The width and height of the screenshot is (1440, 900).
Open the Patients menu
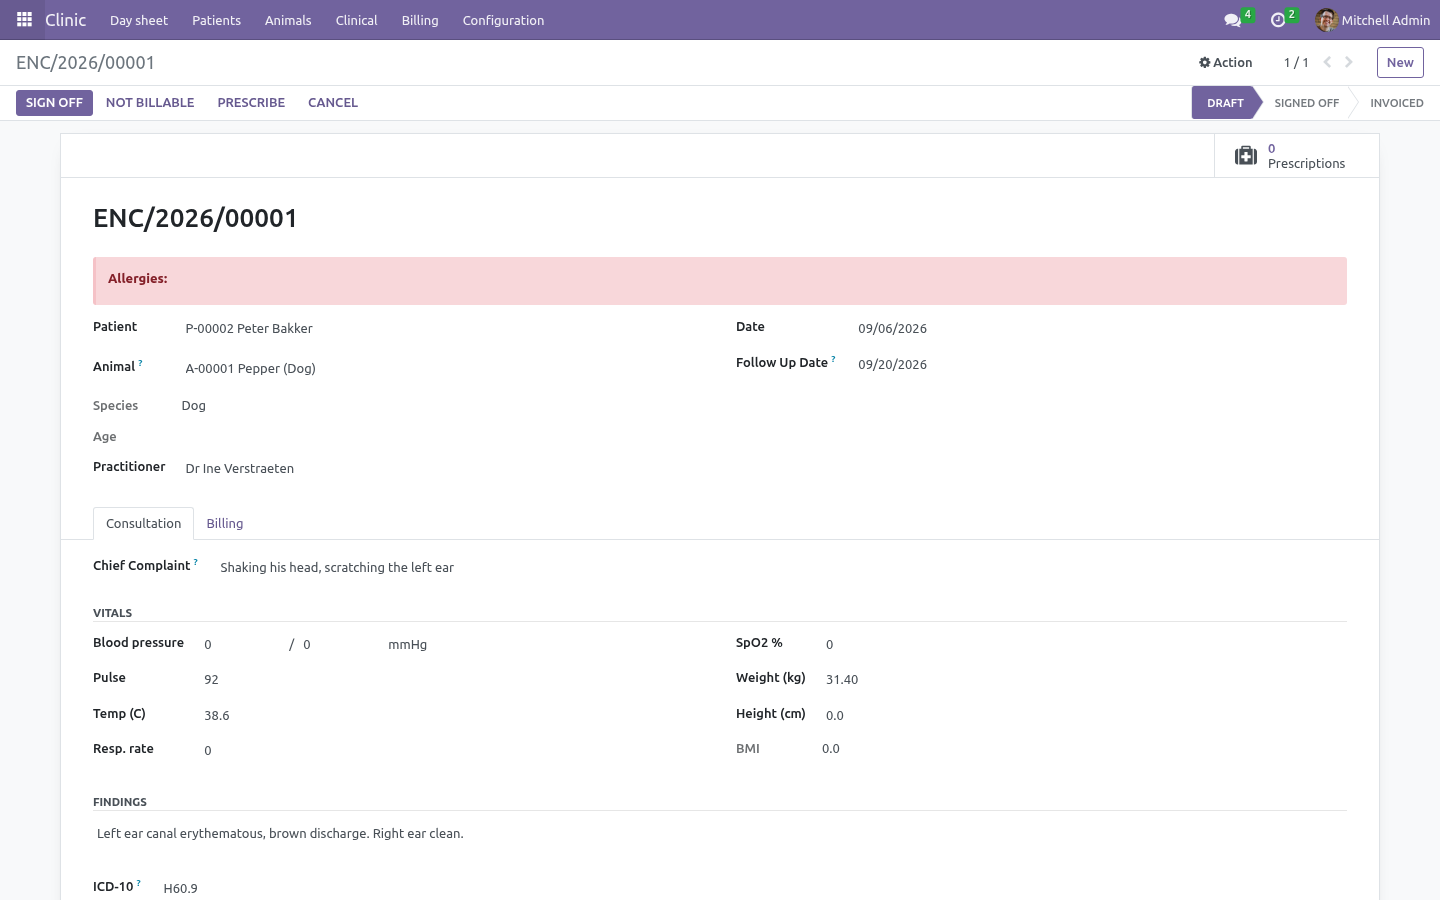pos(216,20)
